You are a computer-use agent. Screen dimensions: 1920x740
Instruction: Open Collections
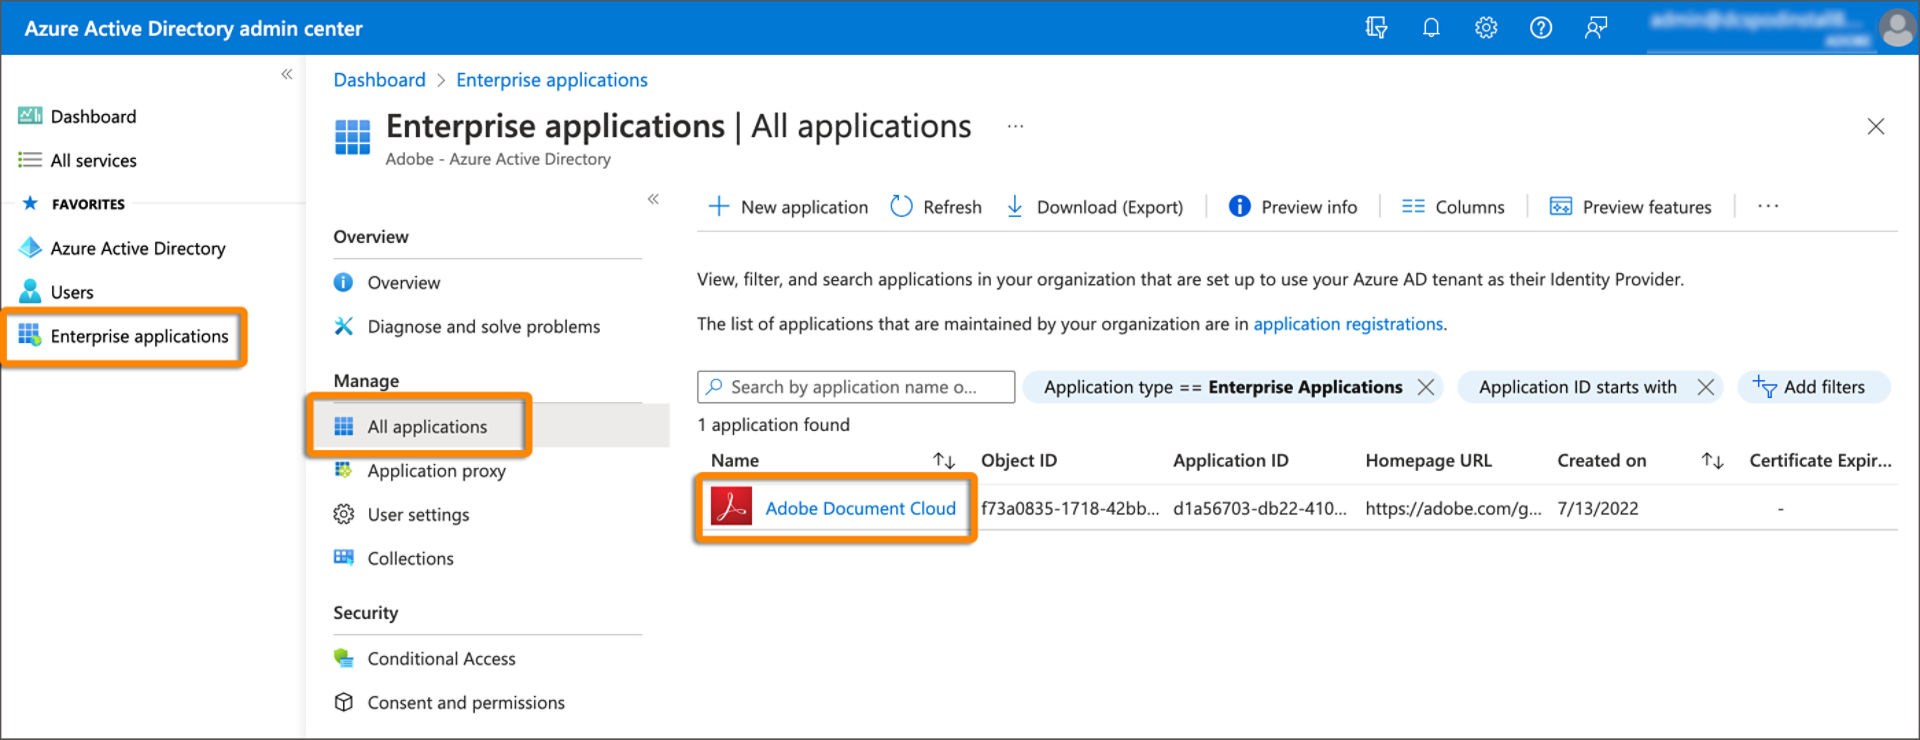click(410, 559)
